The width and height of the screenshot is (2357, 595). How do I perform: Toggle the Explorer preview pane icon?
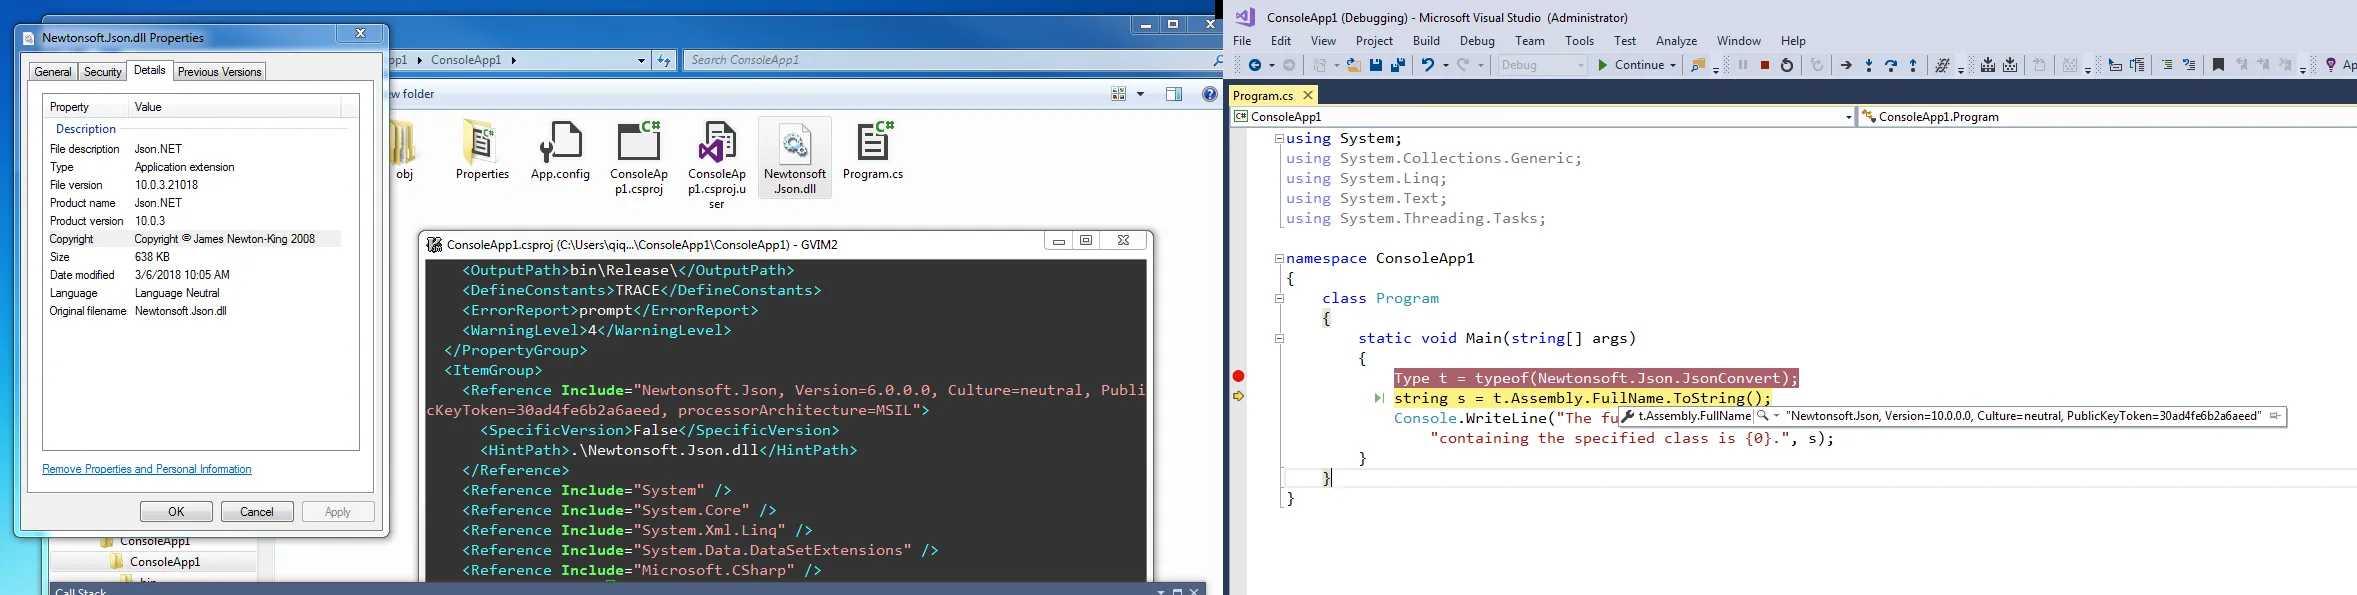coord(1174,94)
